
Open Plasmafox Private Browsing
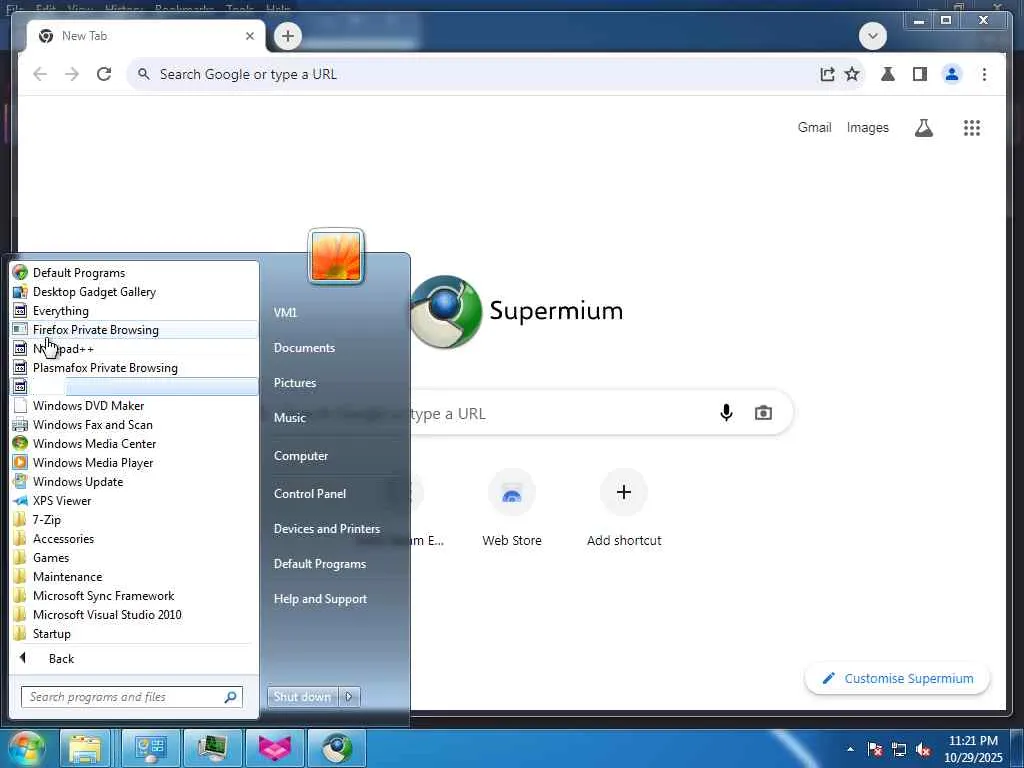point(134,368)
